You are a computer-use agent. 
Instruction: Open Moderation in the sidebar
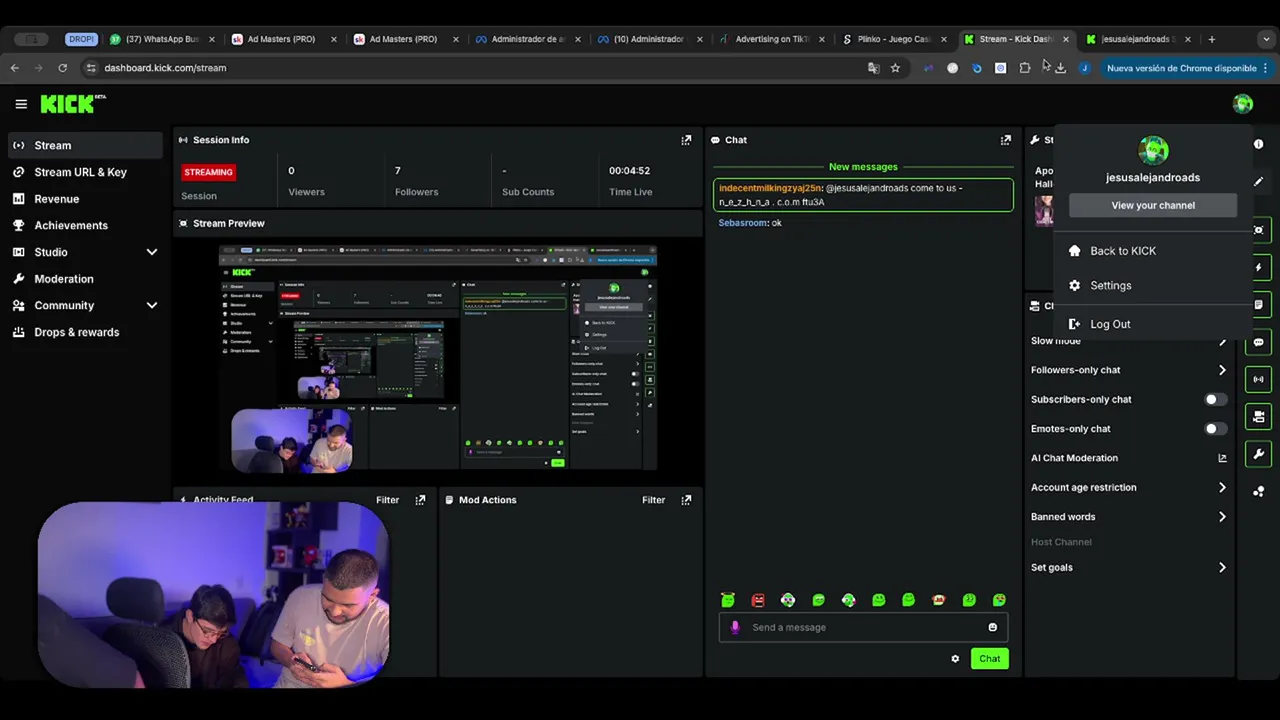(x=85, y=279)
